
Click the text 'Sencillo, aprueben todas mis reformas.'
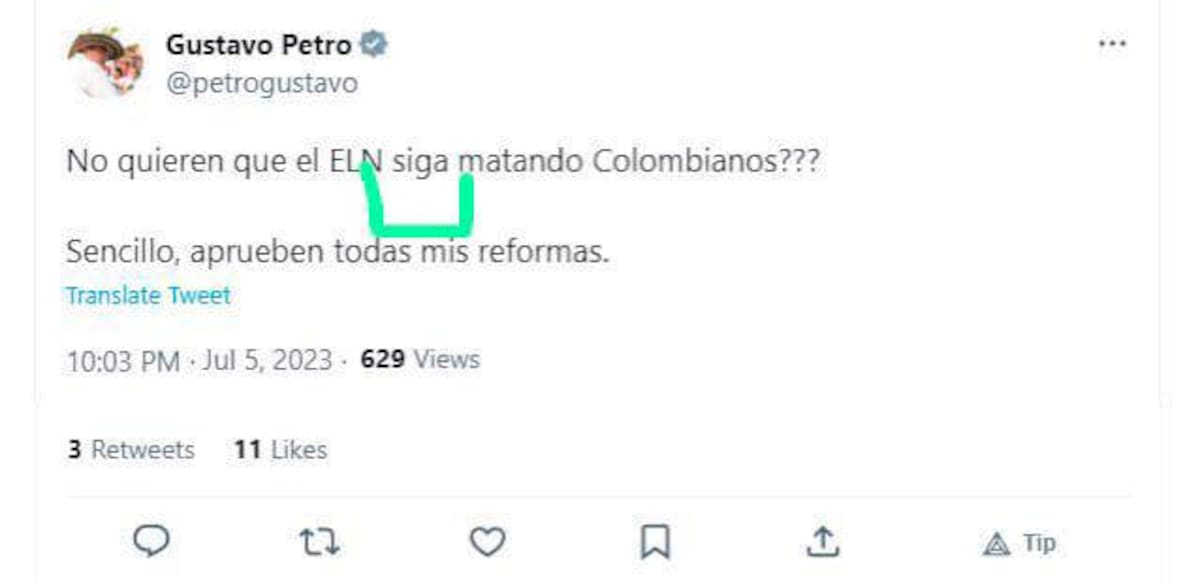(337, 252)
